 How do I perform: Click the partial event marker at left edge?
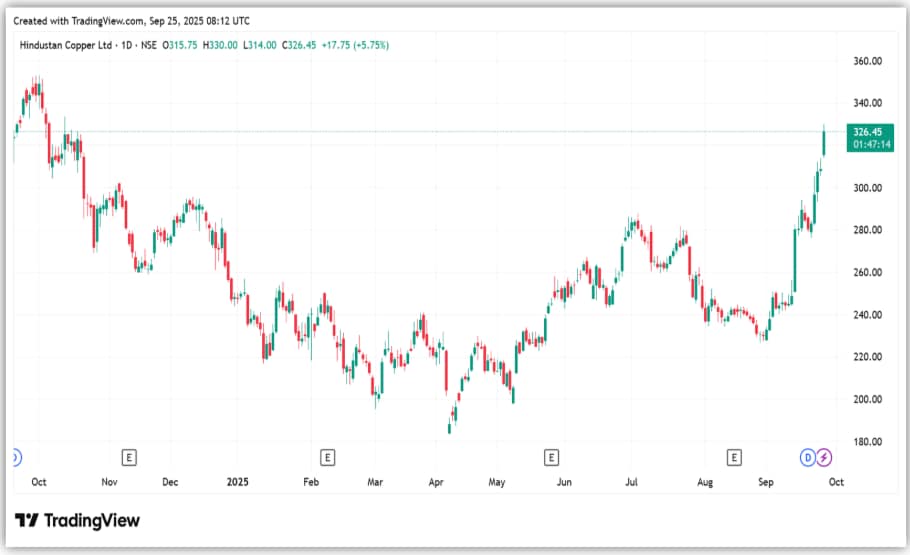coord(15,457)
